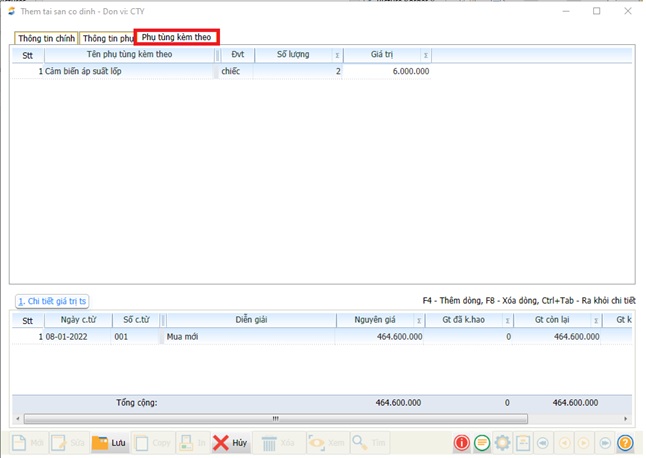Click the red info alert icon
Viewport: 646px width, 458px height.
tap(462, 443)
